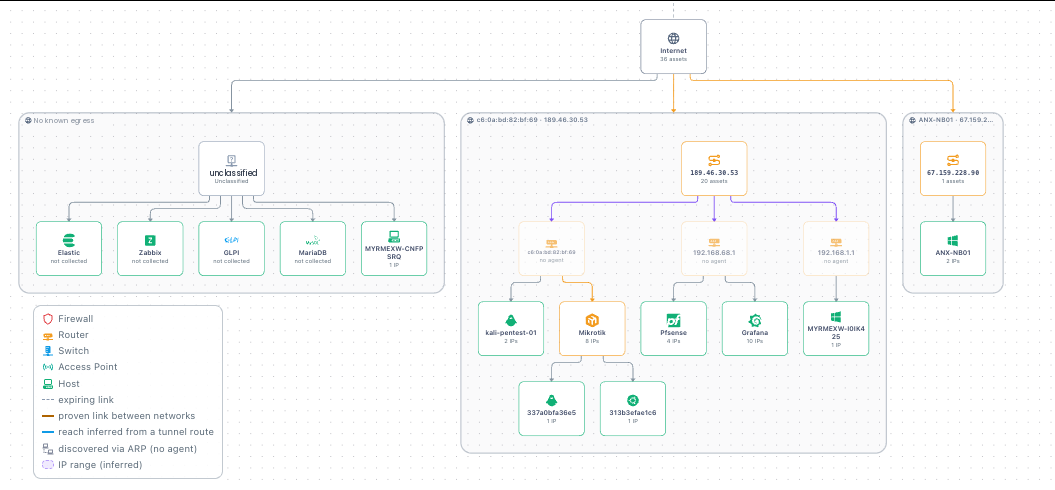Select the 313b3efae1c6 host node
The width and height of the screenshot is (1055, 490).
(632, 409)
